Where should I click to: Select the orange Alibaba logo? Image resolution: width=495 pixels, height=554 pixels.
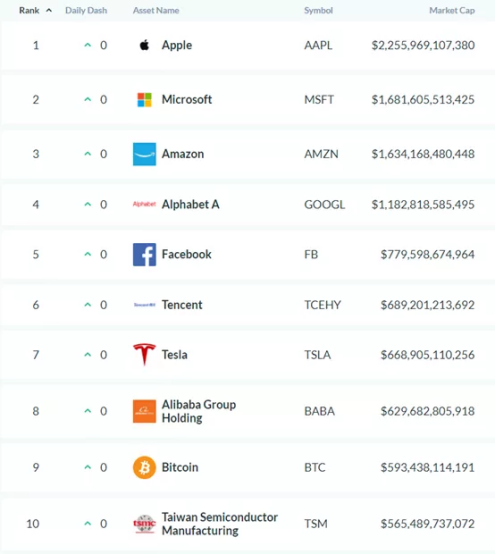click(x=144, y=411)
